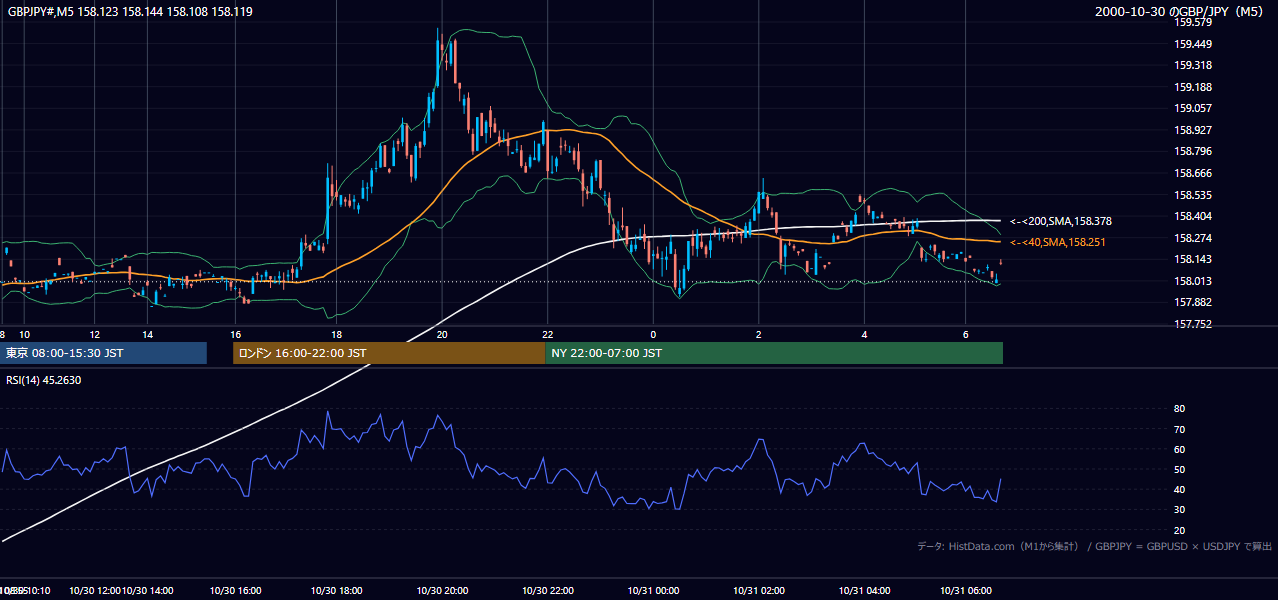Select the ロンドン 16:00-22:00 JST session bar
Image resolution: width=1278 pixels, height=600 pixels.
pos(389,353)
